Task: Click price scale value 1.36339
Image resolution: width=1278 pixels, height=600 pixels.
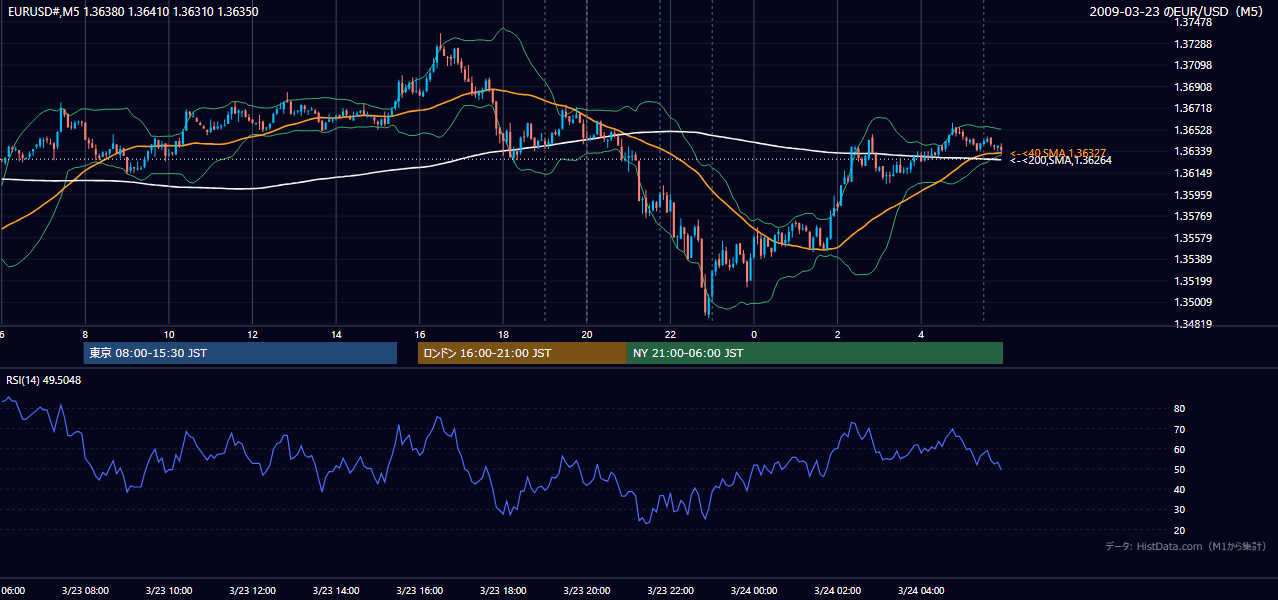Action: click(1194, 151)
